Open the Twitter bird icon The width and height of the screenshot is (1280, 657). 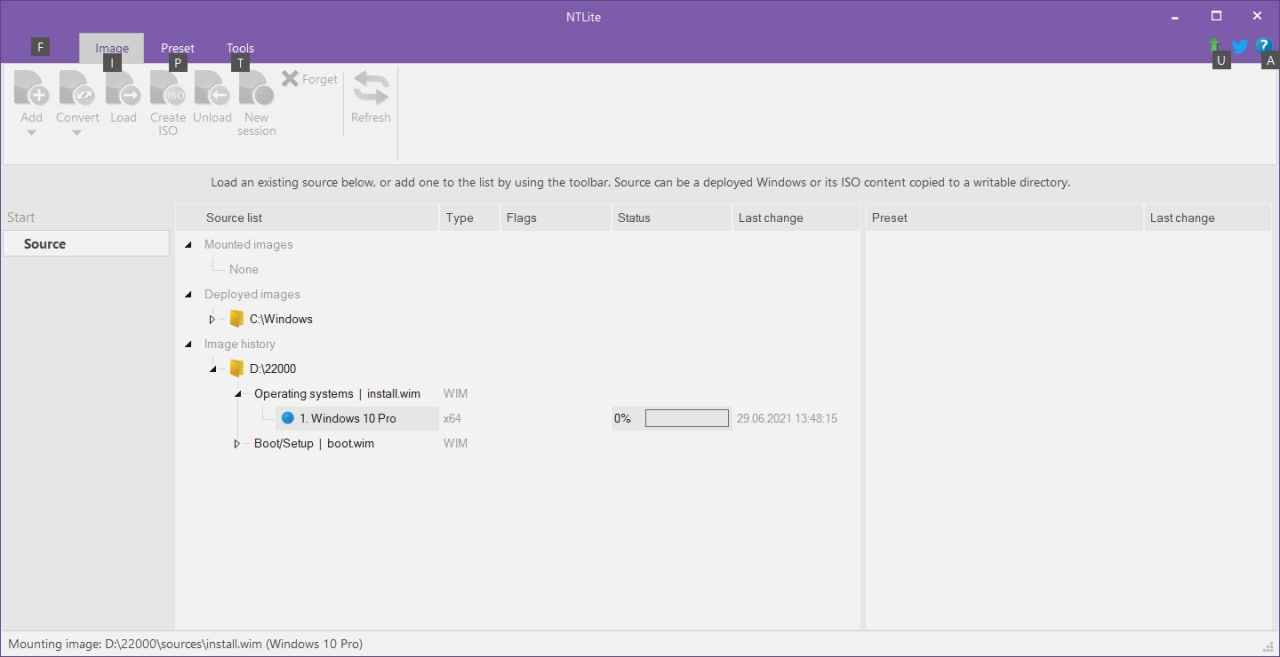1240,46
